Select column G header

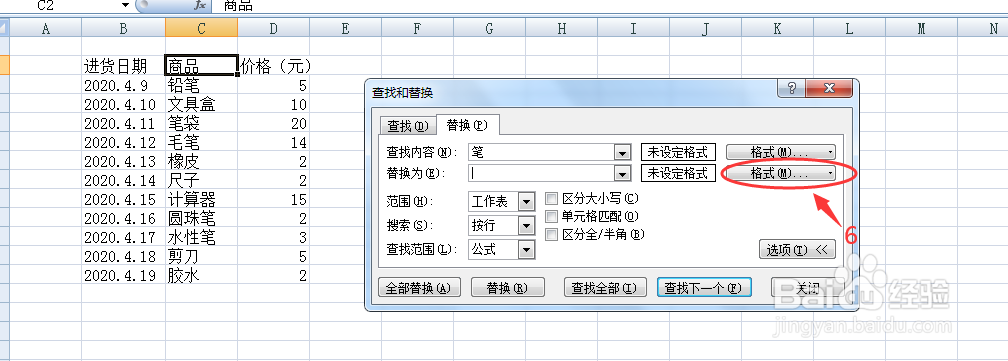[x=489, y=28]
